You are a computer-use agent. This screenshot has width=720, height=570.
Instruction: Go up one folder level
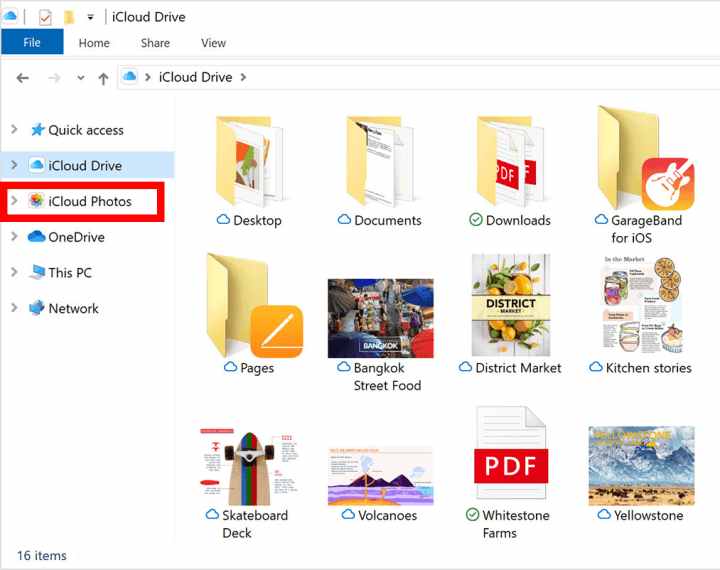tap(103, 79)
